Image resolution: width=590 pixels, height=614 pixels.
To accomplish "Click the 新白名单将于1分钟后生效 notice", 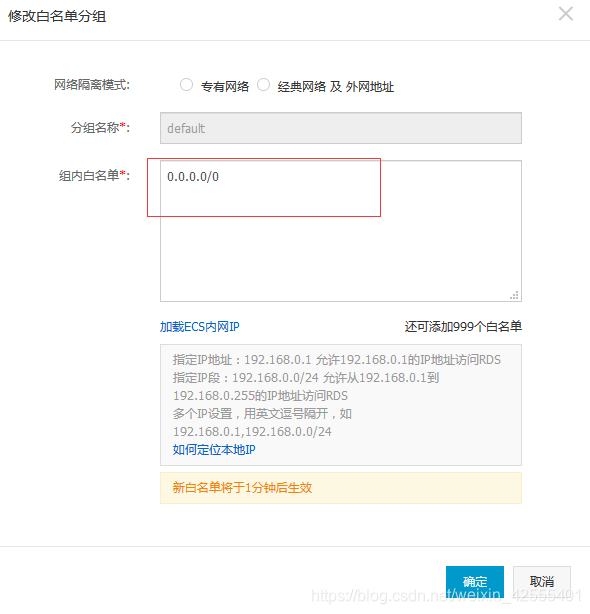I will (341, 488).
